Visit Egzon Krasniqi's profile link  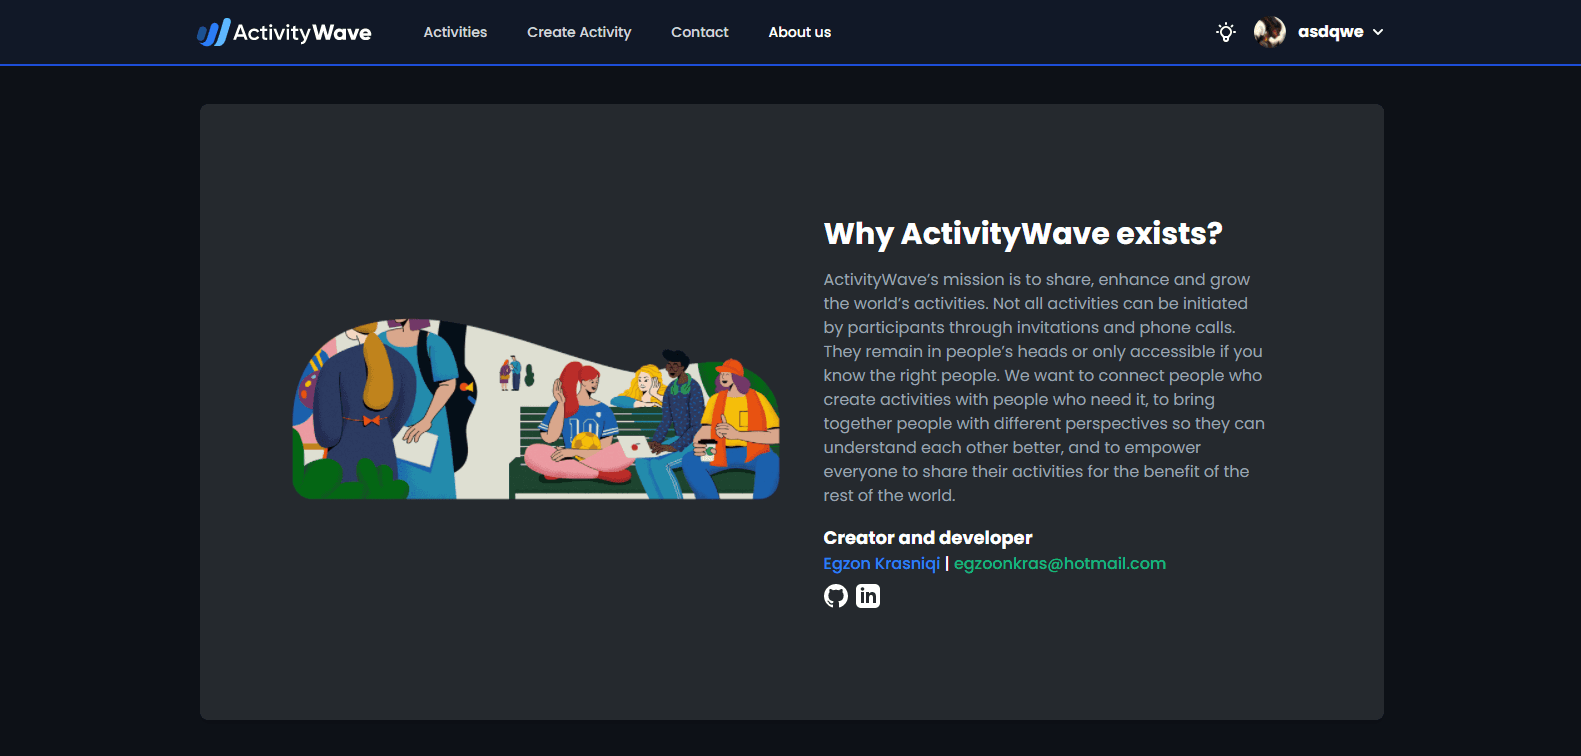(881, 564)
